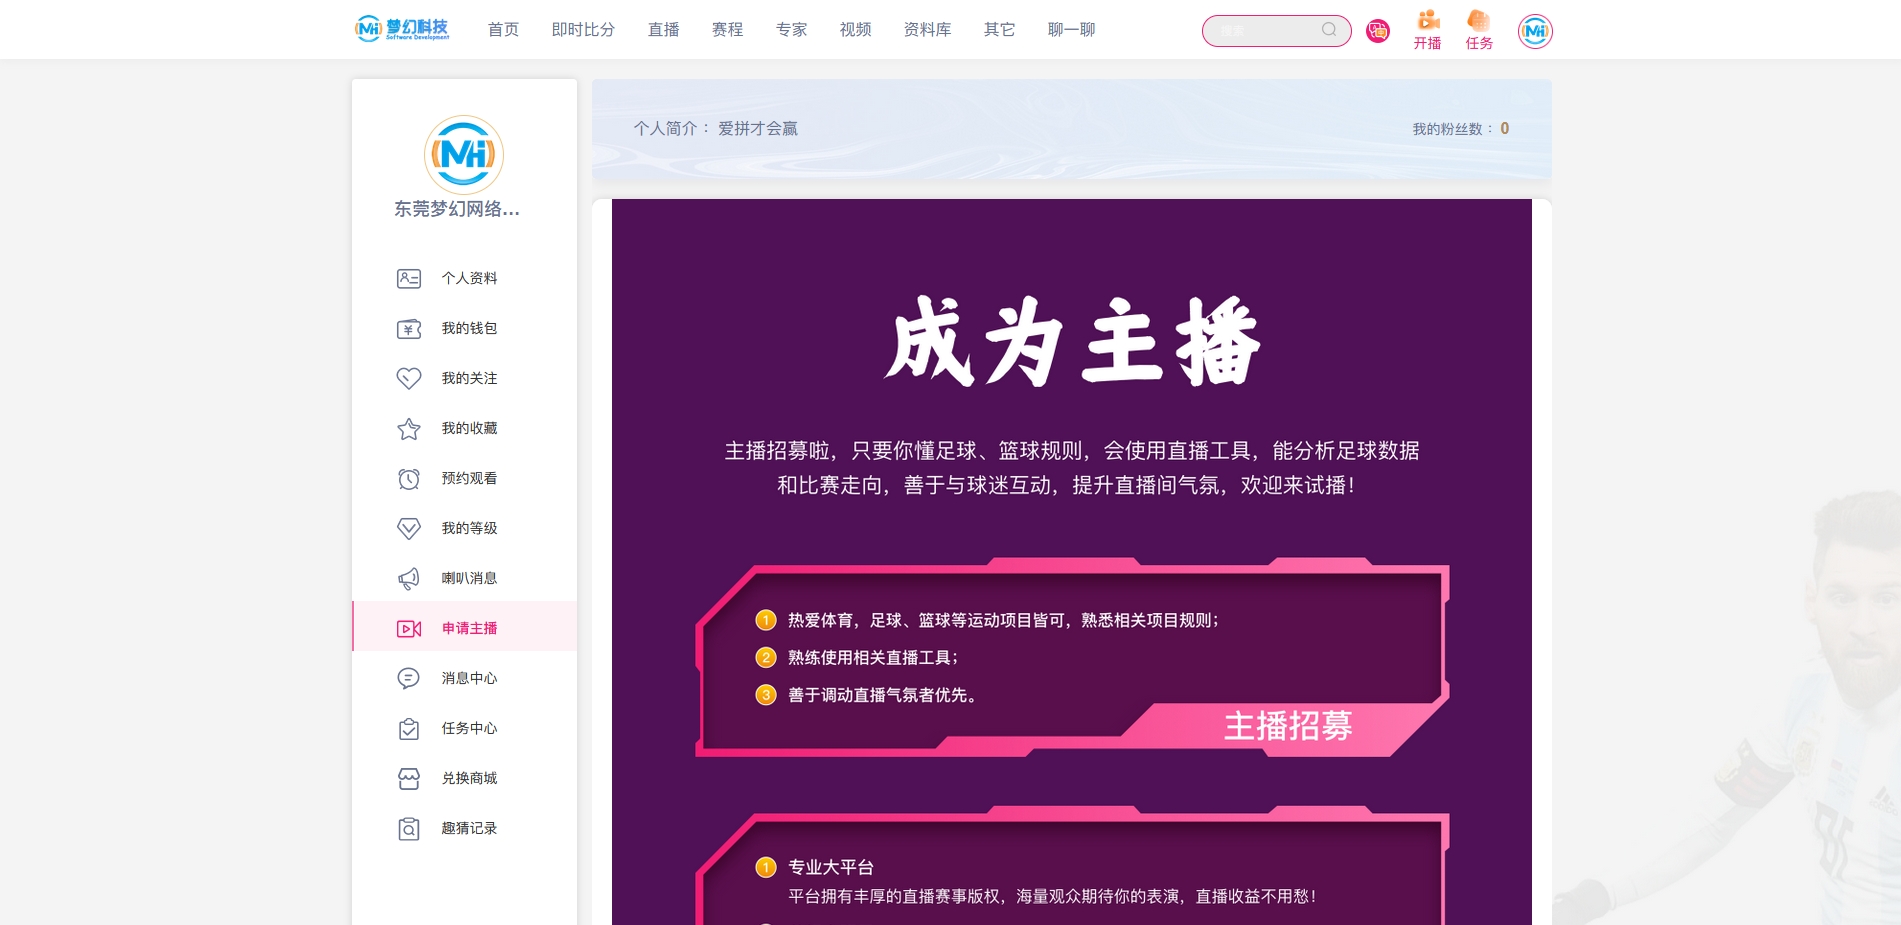
Task: Click the 我的钱包 wallet icon
Action: tap(409, 328)
